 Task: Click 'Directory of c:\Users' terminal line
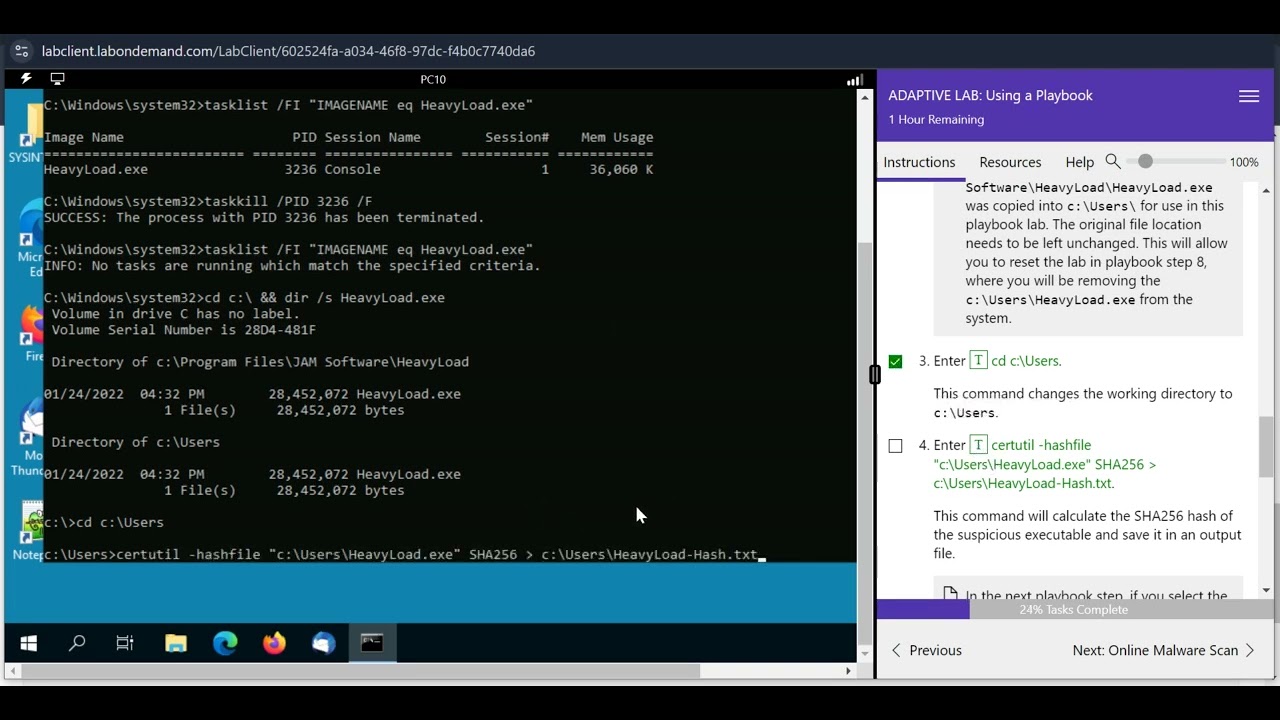coord(136,442)
